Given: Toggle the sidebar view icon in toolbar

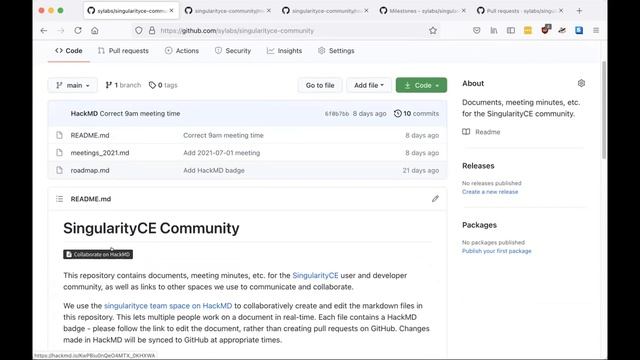Looking at the screenshot, I should point(511,31).
